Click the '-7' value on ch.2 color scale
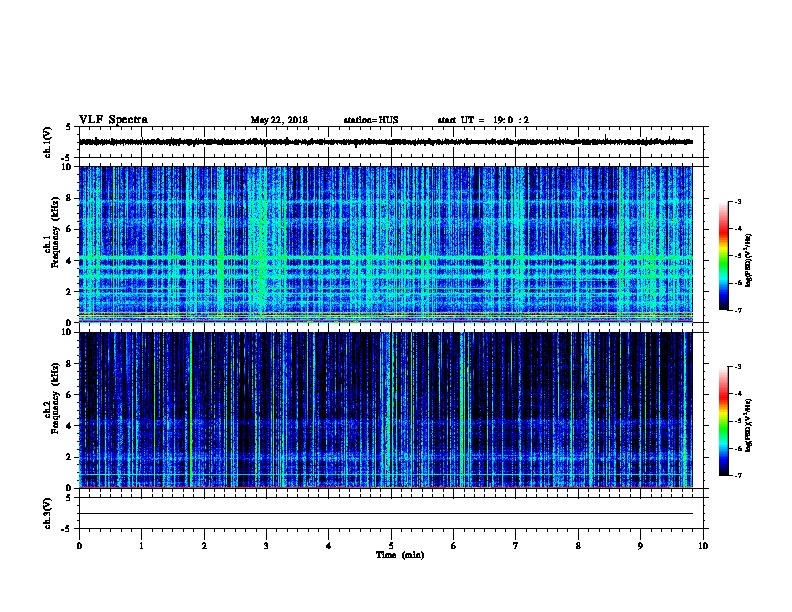The width and height of the screenshot is (792, 612). [737, 476]
